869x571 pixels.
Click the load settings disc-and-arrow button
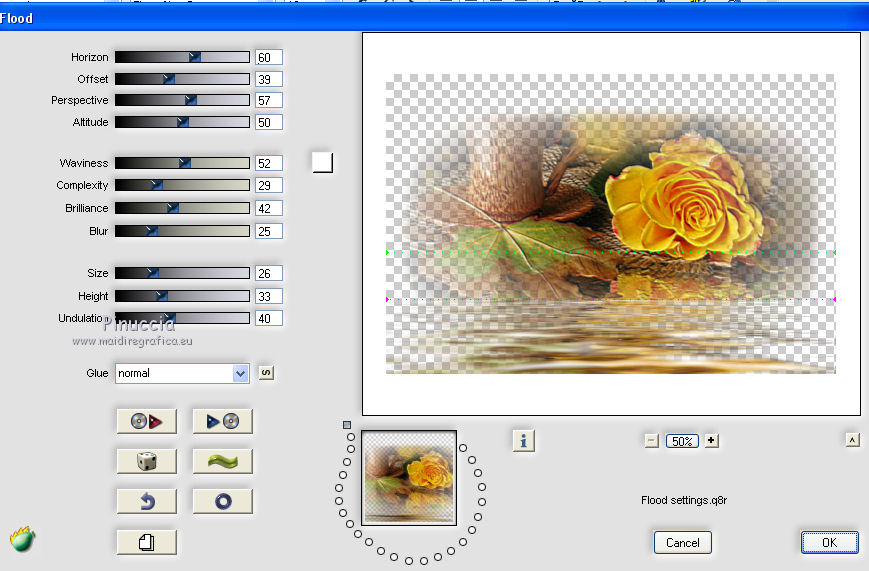tap(147, 422)
